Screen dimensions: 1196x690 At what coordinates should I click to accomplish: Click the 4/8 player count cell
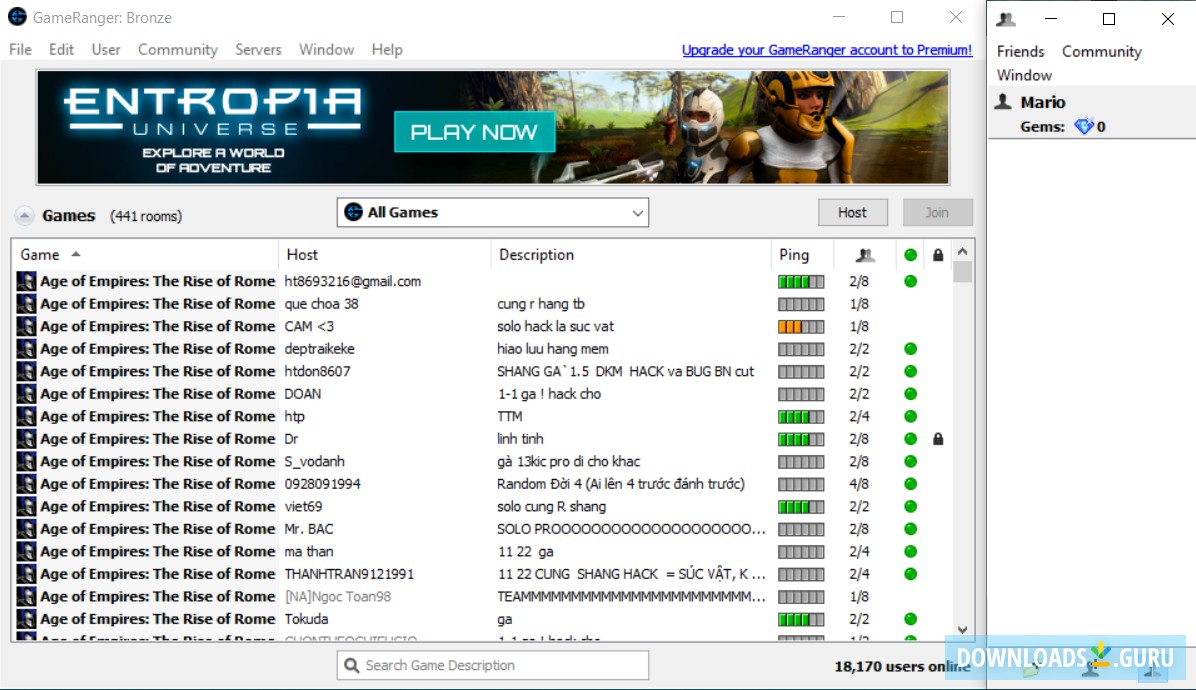859,484
